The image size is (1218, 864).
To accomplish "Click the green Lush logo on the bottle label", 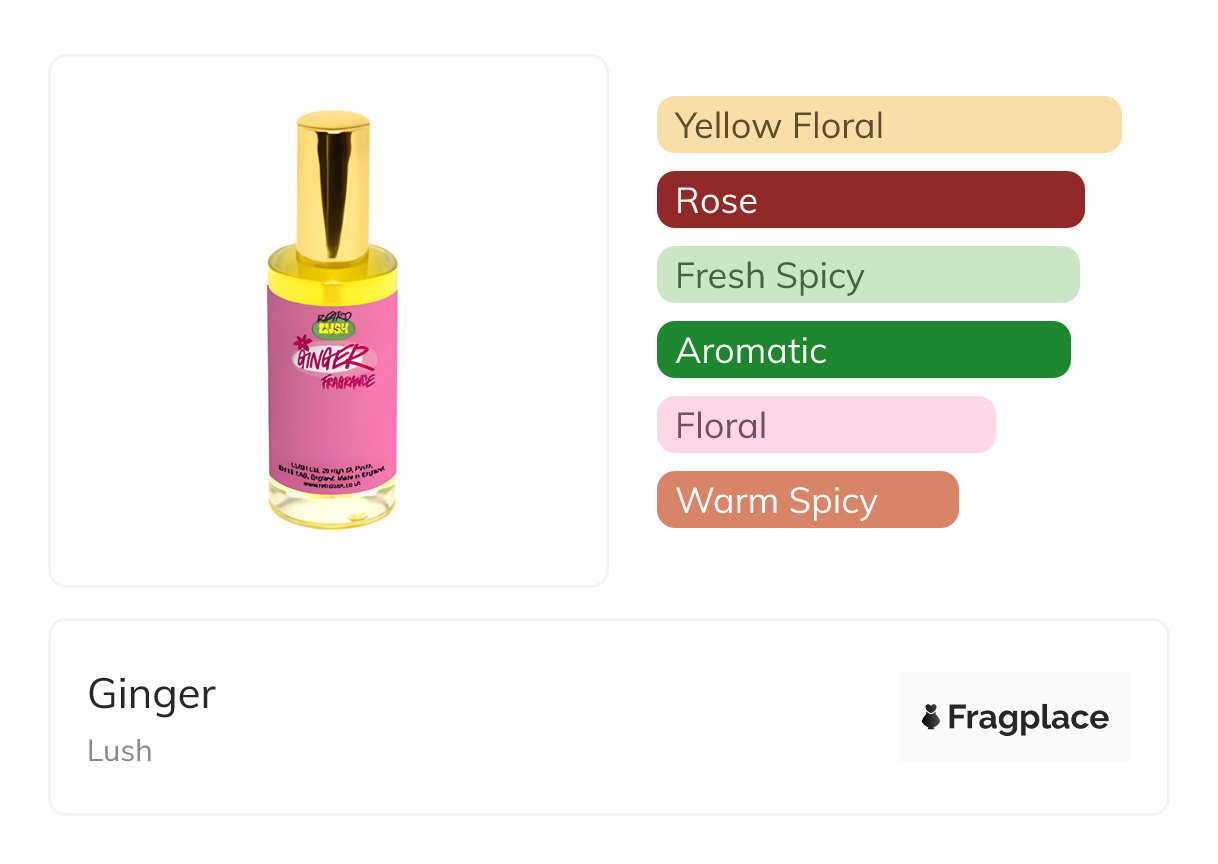I will (x=333, y=327).
